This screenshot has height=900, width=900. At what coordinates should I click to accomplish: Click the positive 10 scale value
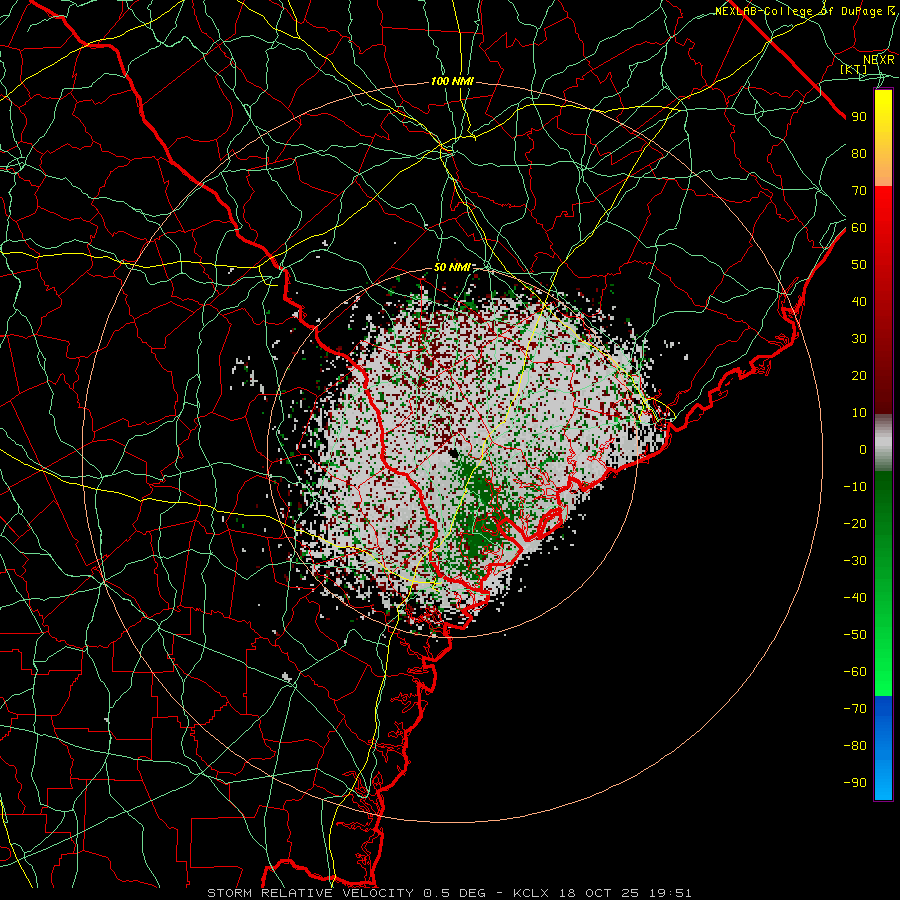point(859,413)
